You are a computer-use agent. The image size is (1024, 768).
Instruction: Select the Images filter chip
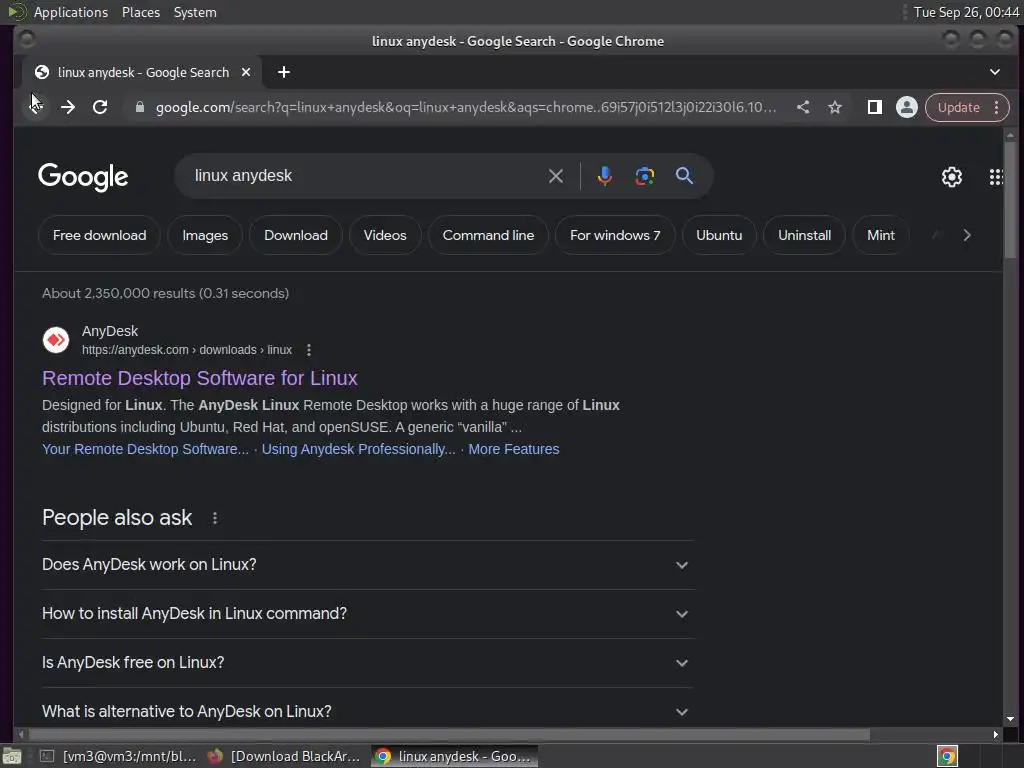coord(205,235)
